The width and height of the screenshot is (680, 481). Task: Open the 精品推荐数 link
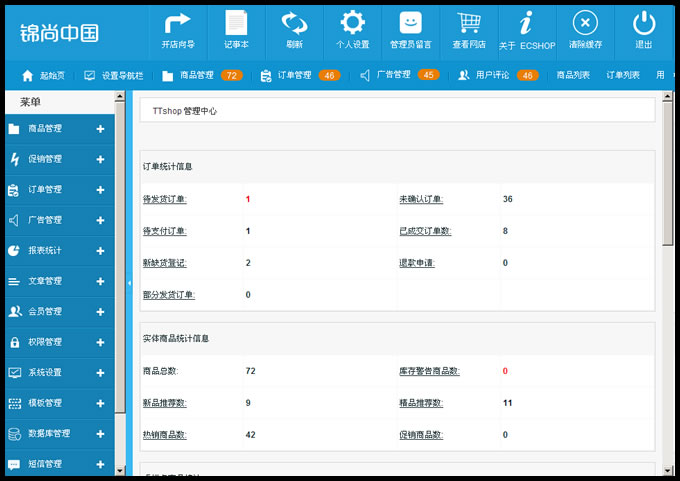[x=421, y=403]
